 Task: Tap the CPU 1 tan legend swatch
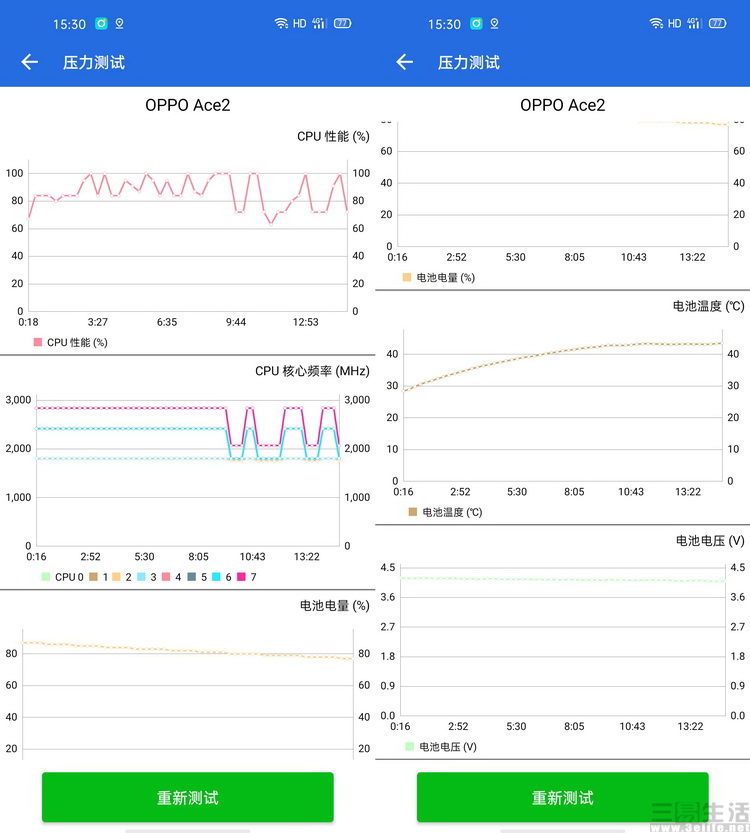(93, 576)
